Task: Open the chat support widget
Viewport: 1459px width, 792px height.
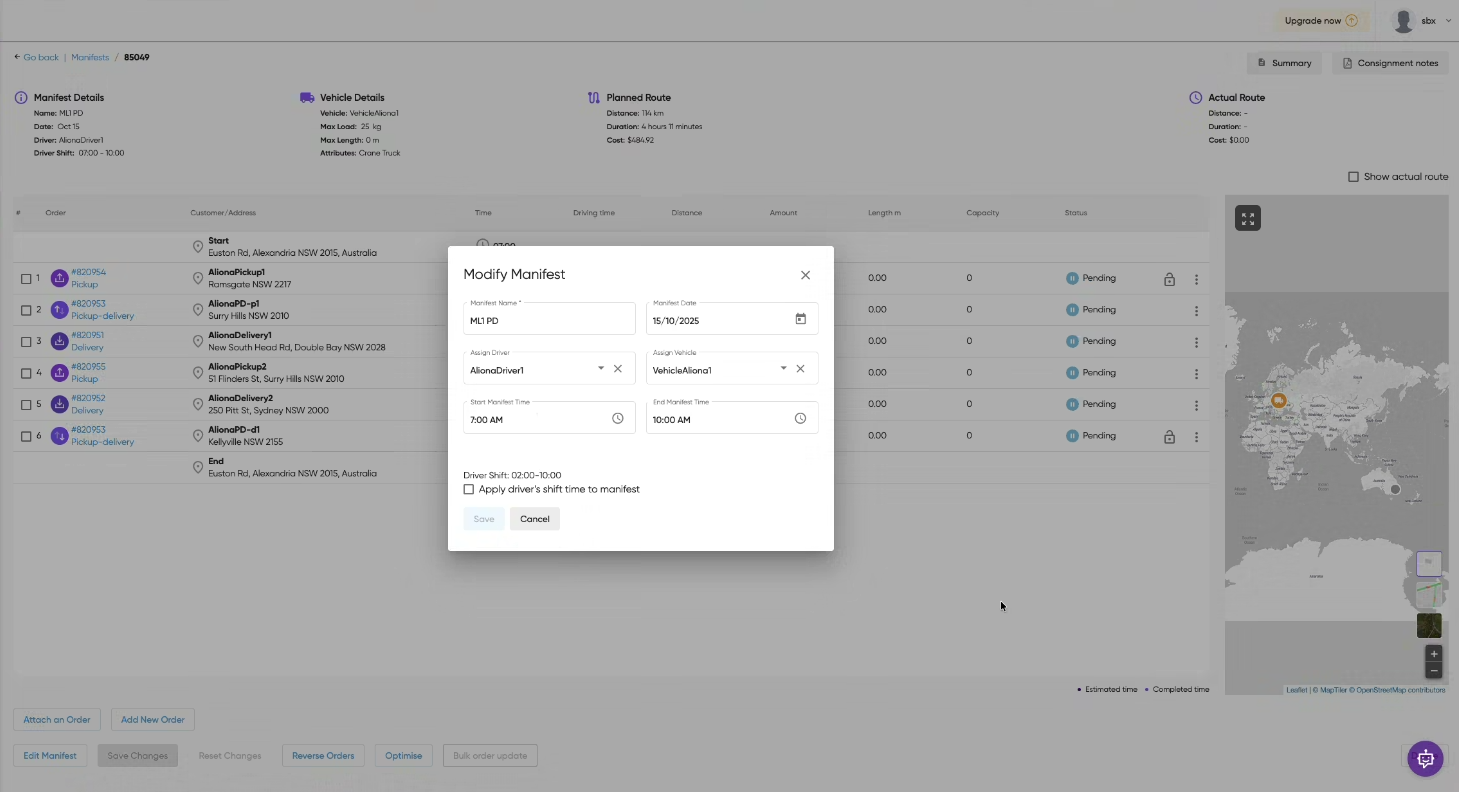Action: 1425,759
